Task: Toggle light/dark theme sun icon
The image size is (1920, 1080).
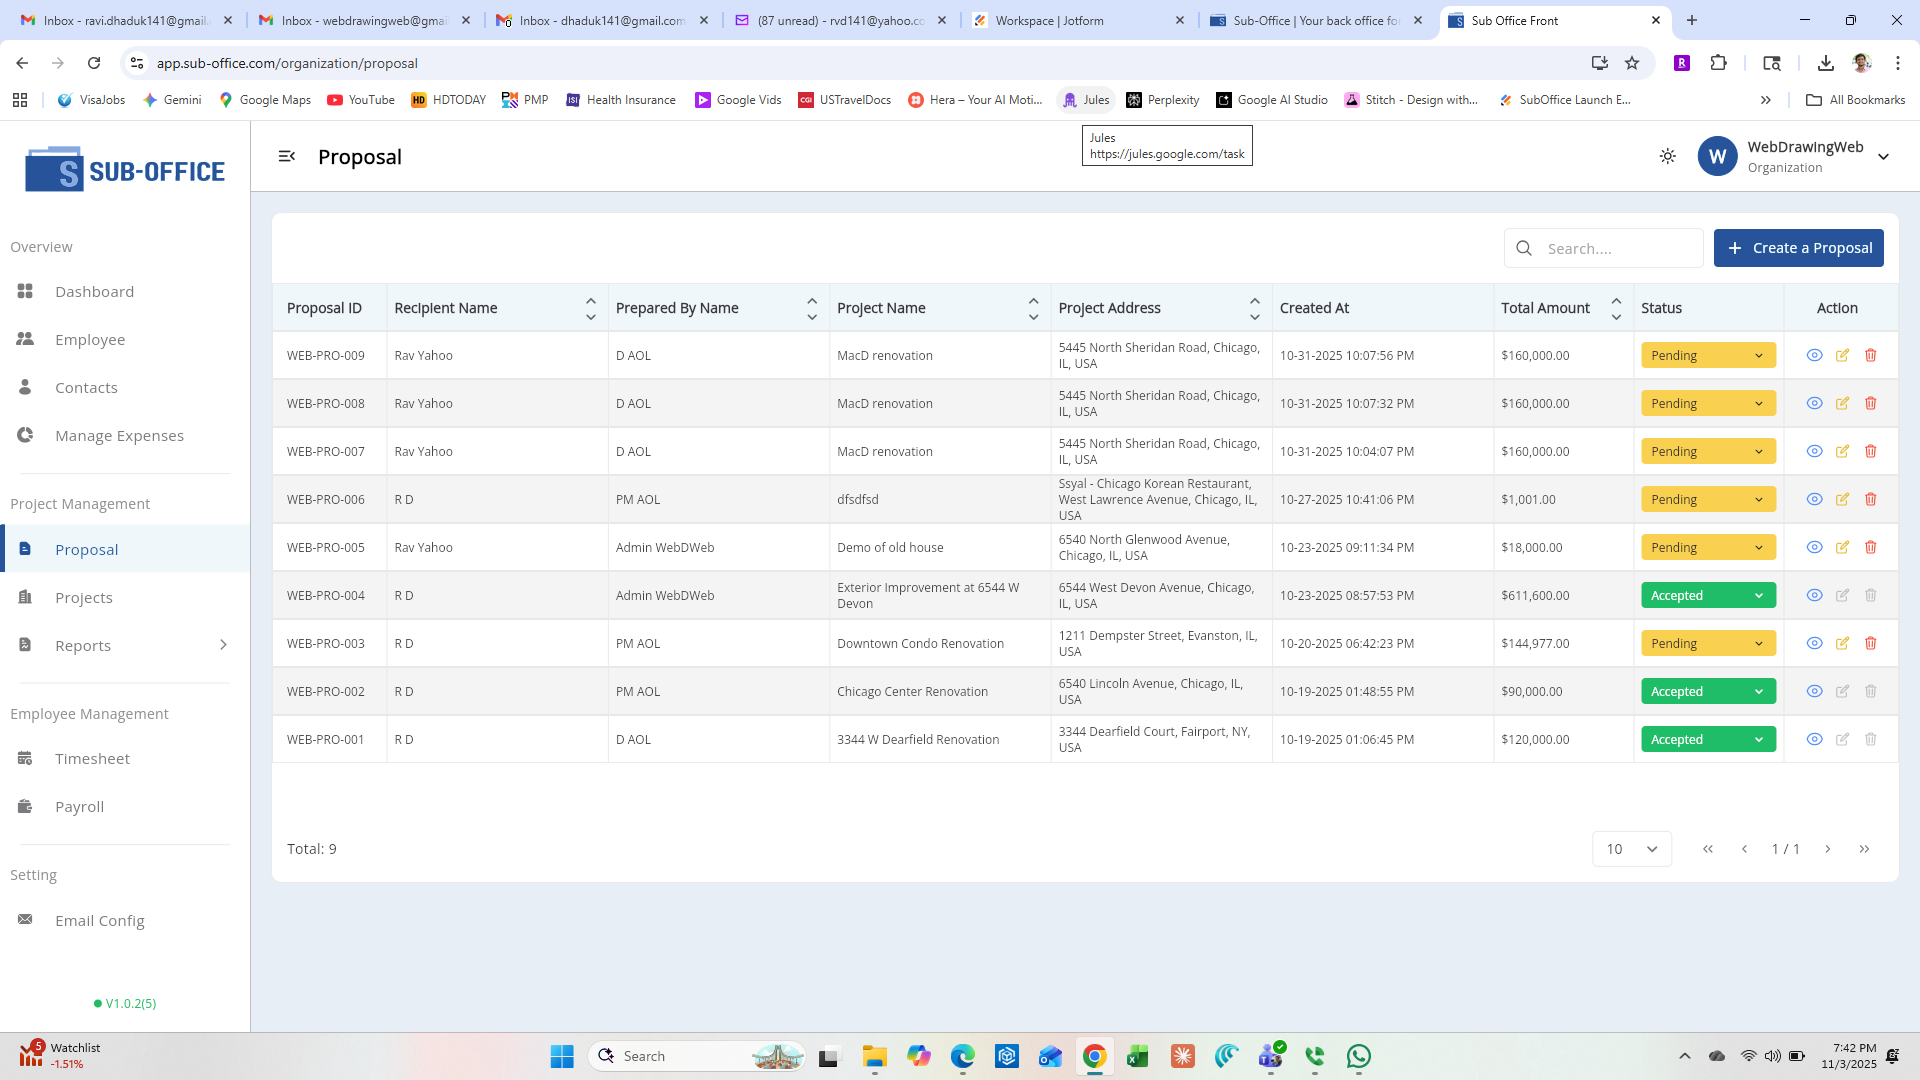Action: coord(1667,156)
